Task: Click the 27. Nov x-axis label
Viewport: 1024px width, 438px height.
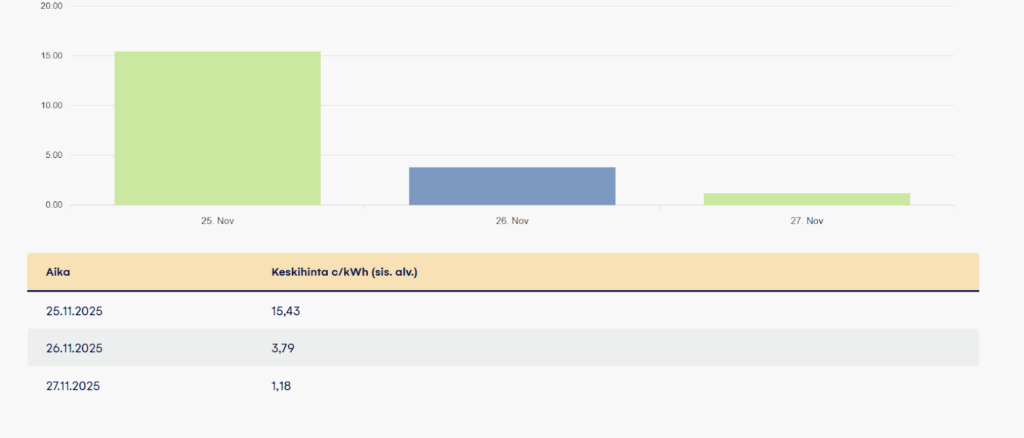Action: tap(806, 220)
